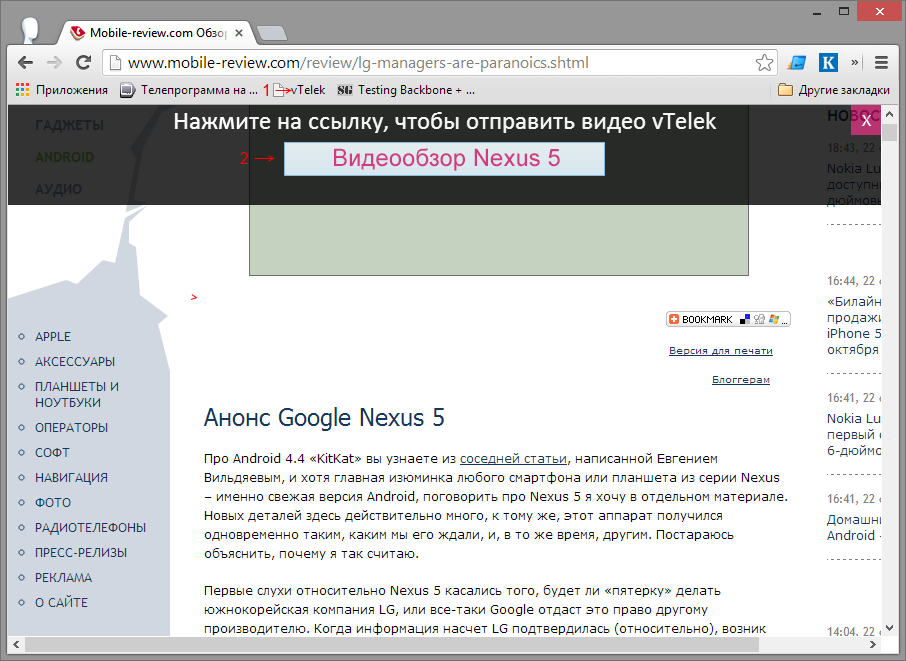
Task: Click the vertical scrollbar down arrow
Action: (889, 627)
